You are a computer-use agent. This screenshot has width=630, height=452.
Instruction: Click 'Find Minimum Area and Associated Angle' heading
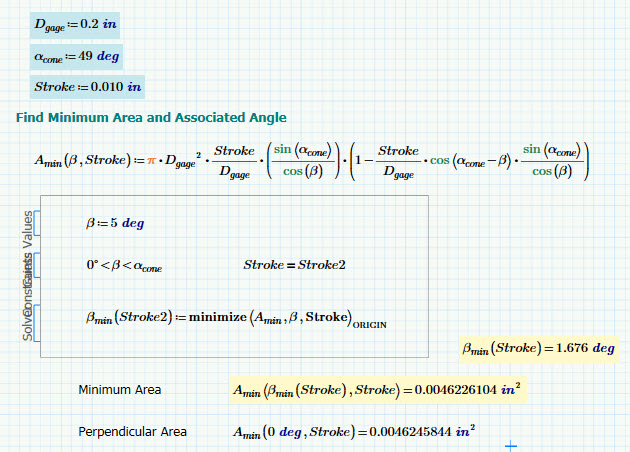click(x=151, y=117)
